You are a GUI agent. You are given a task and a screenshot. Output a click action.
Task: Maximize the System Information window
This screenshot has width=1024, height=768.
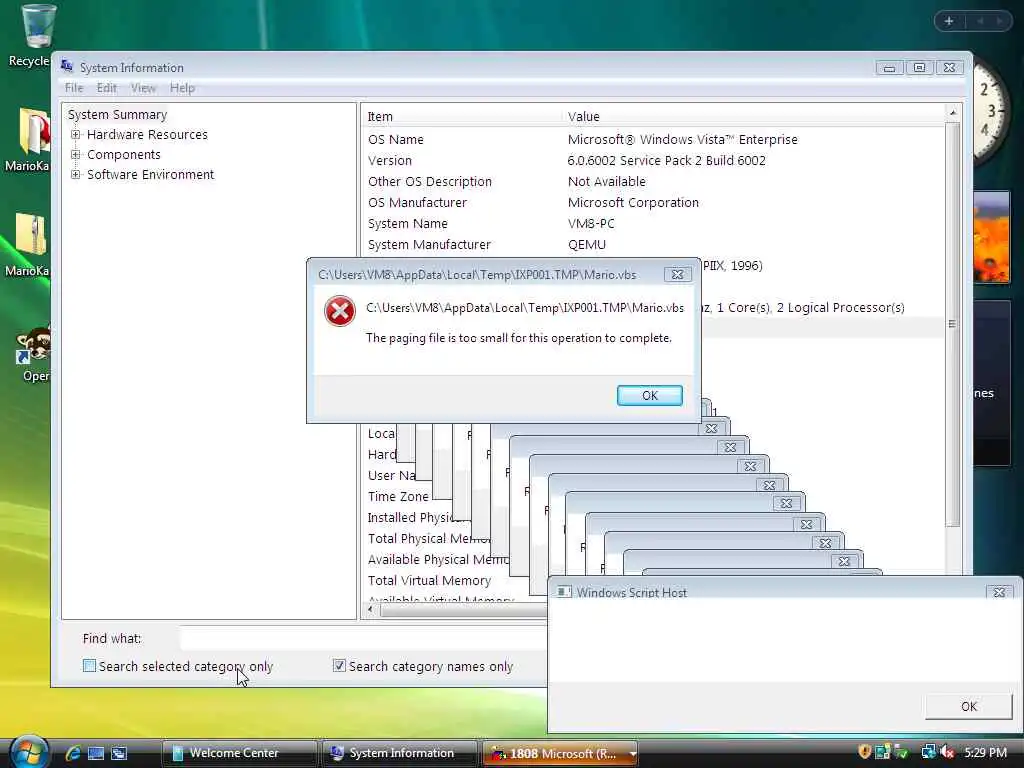pos(919,67)
